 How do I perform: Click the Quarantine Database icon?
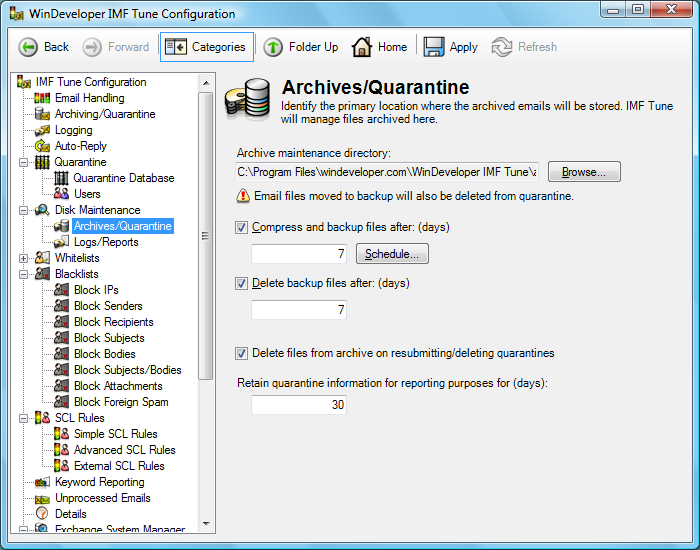(61, 178)
